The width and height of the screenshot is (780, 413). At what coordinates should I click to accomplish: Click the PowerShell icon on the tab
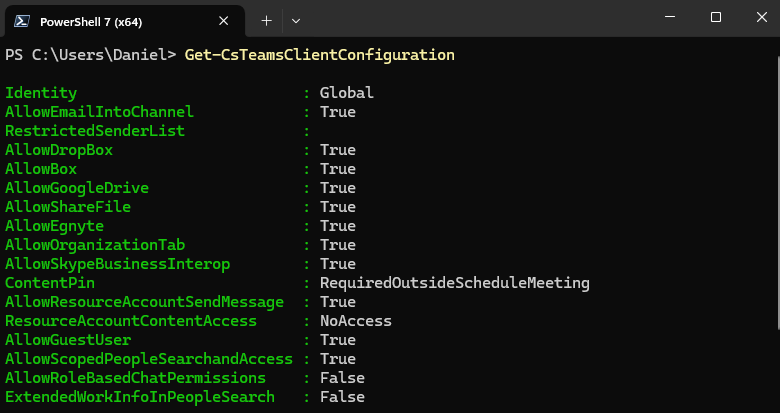click(x=21, y=21)
